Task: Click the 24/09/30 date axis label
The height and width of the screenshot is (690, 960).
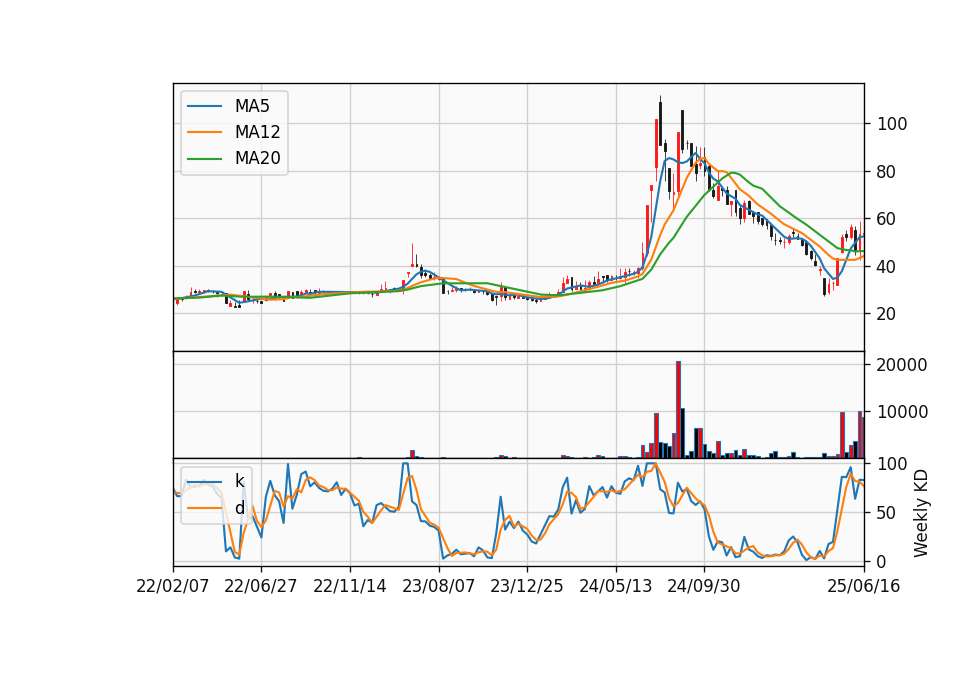Action: click(x=703, y=586)
